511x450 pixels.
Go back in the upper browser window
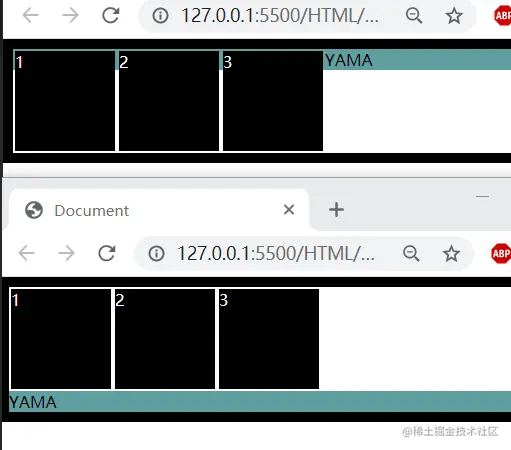pyautogui.click(x=30, y=15)
